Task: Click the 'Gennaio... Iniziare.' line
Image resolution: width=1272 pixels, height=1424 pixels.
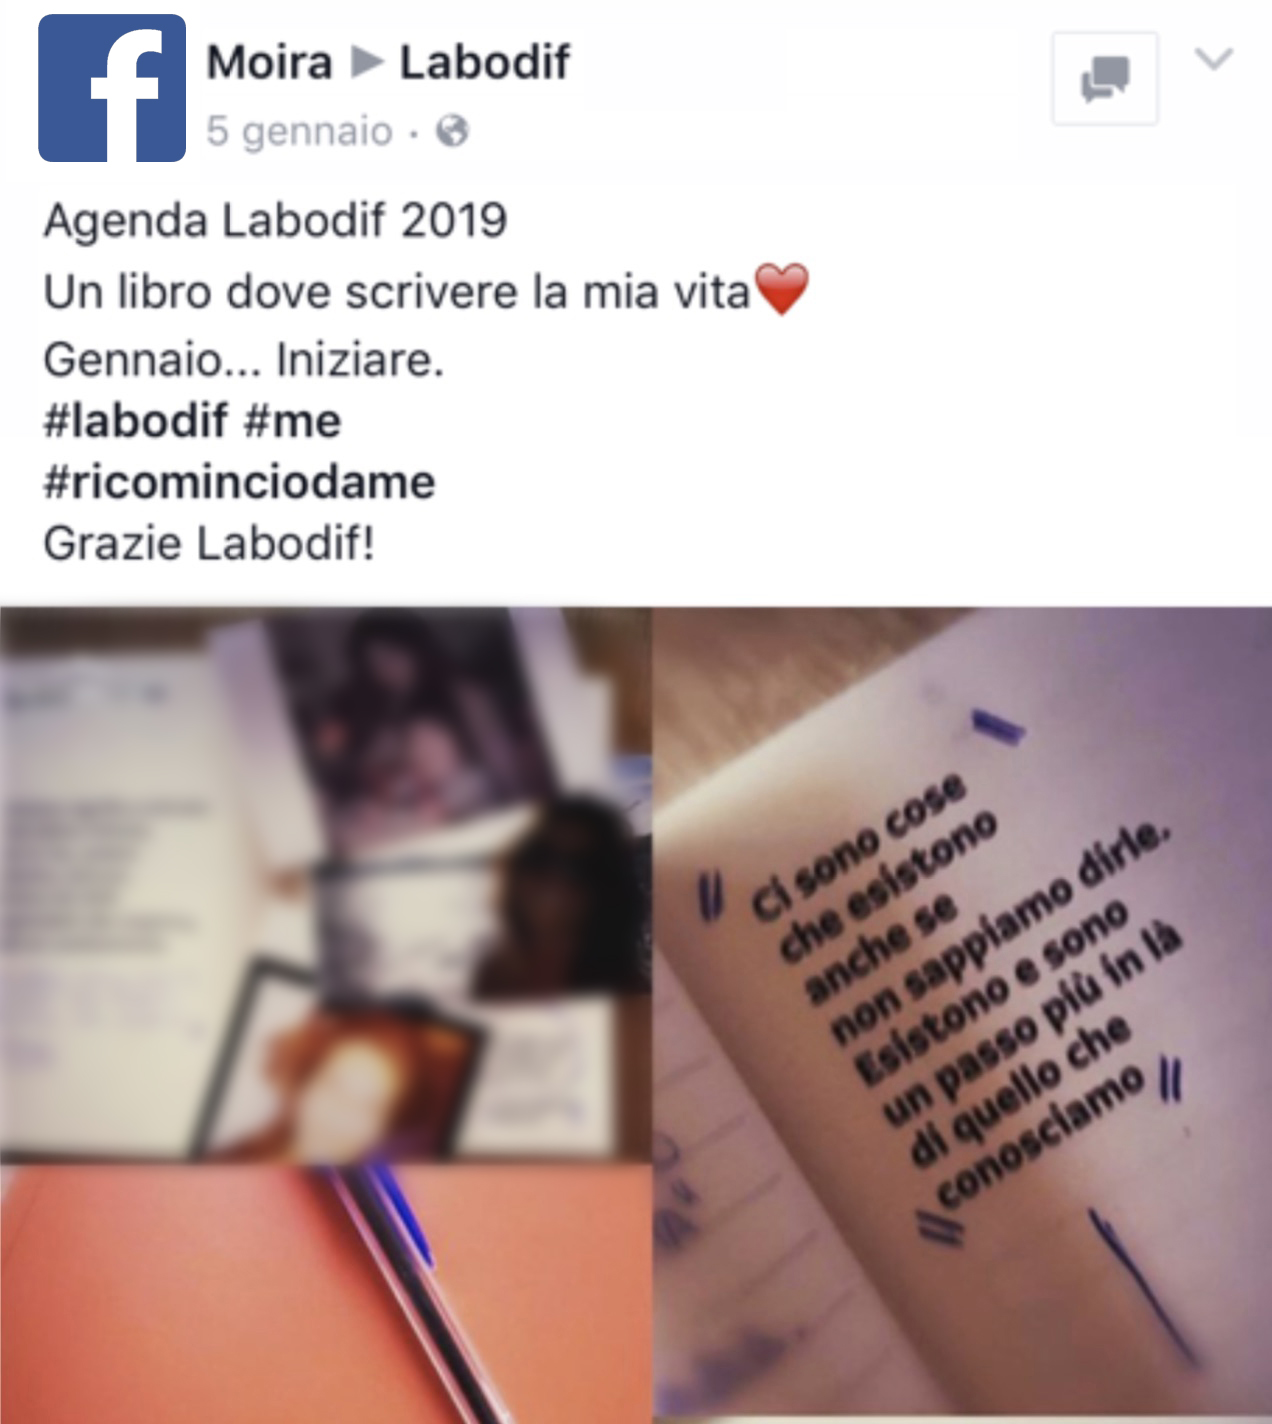Action: coord(244,359)
